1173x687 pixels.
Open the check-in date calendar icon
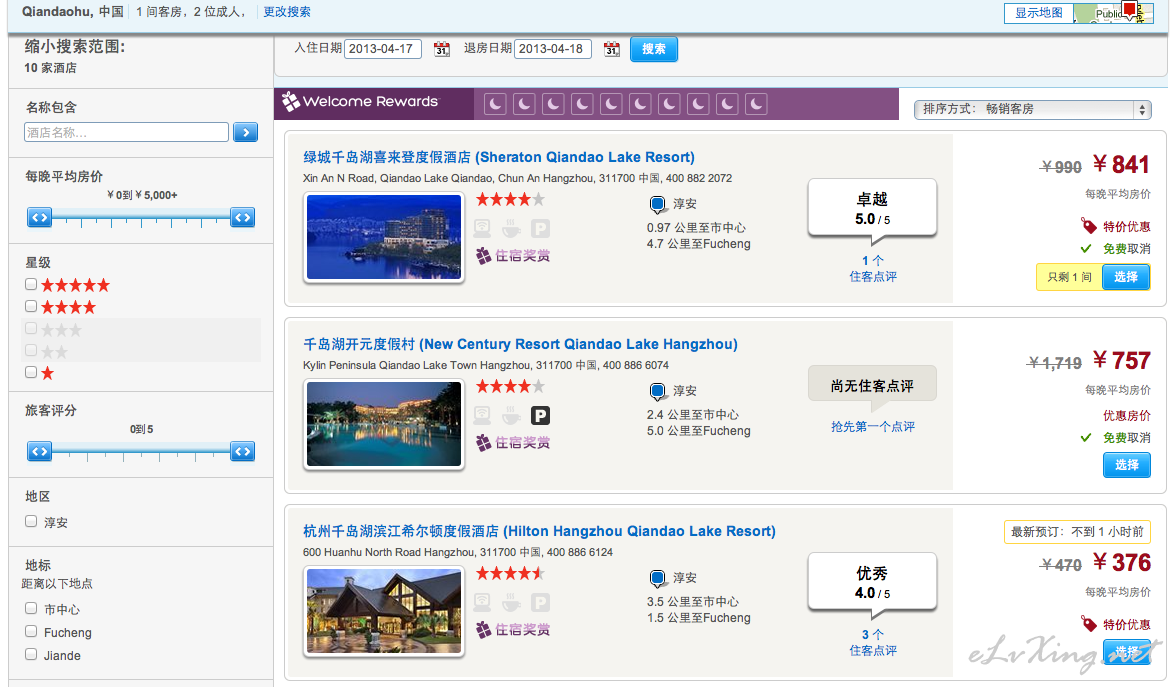[x=442, y=49]
